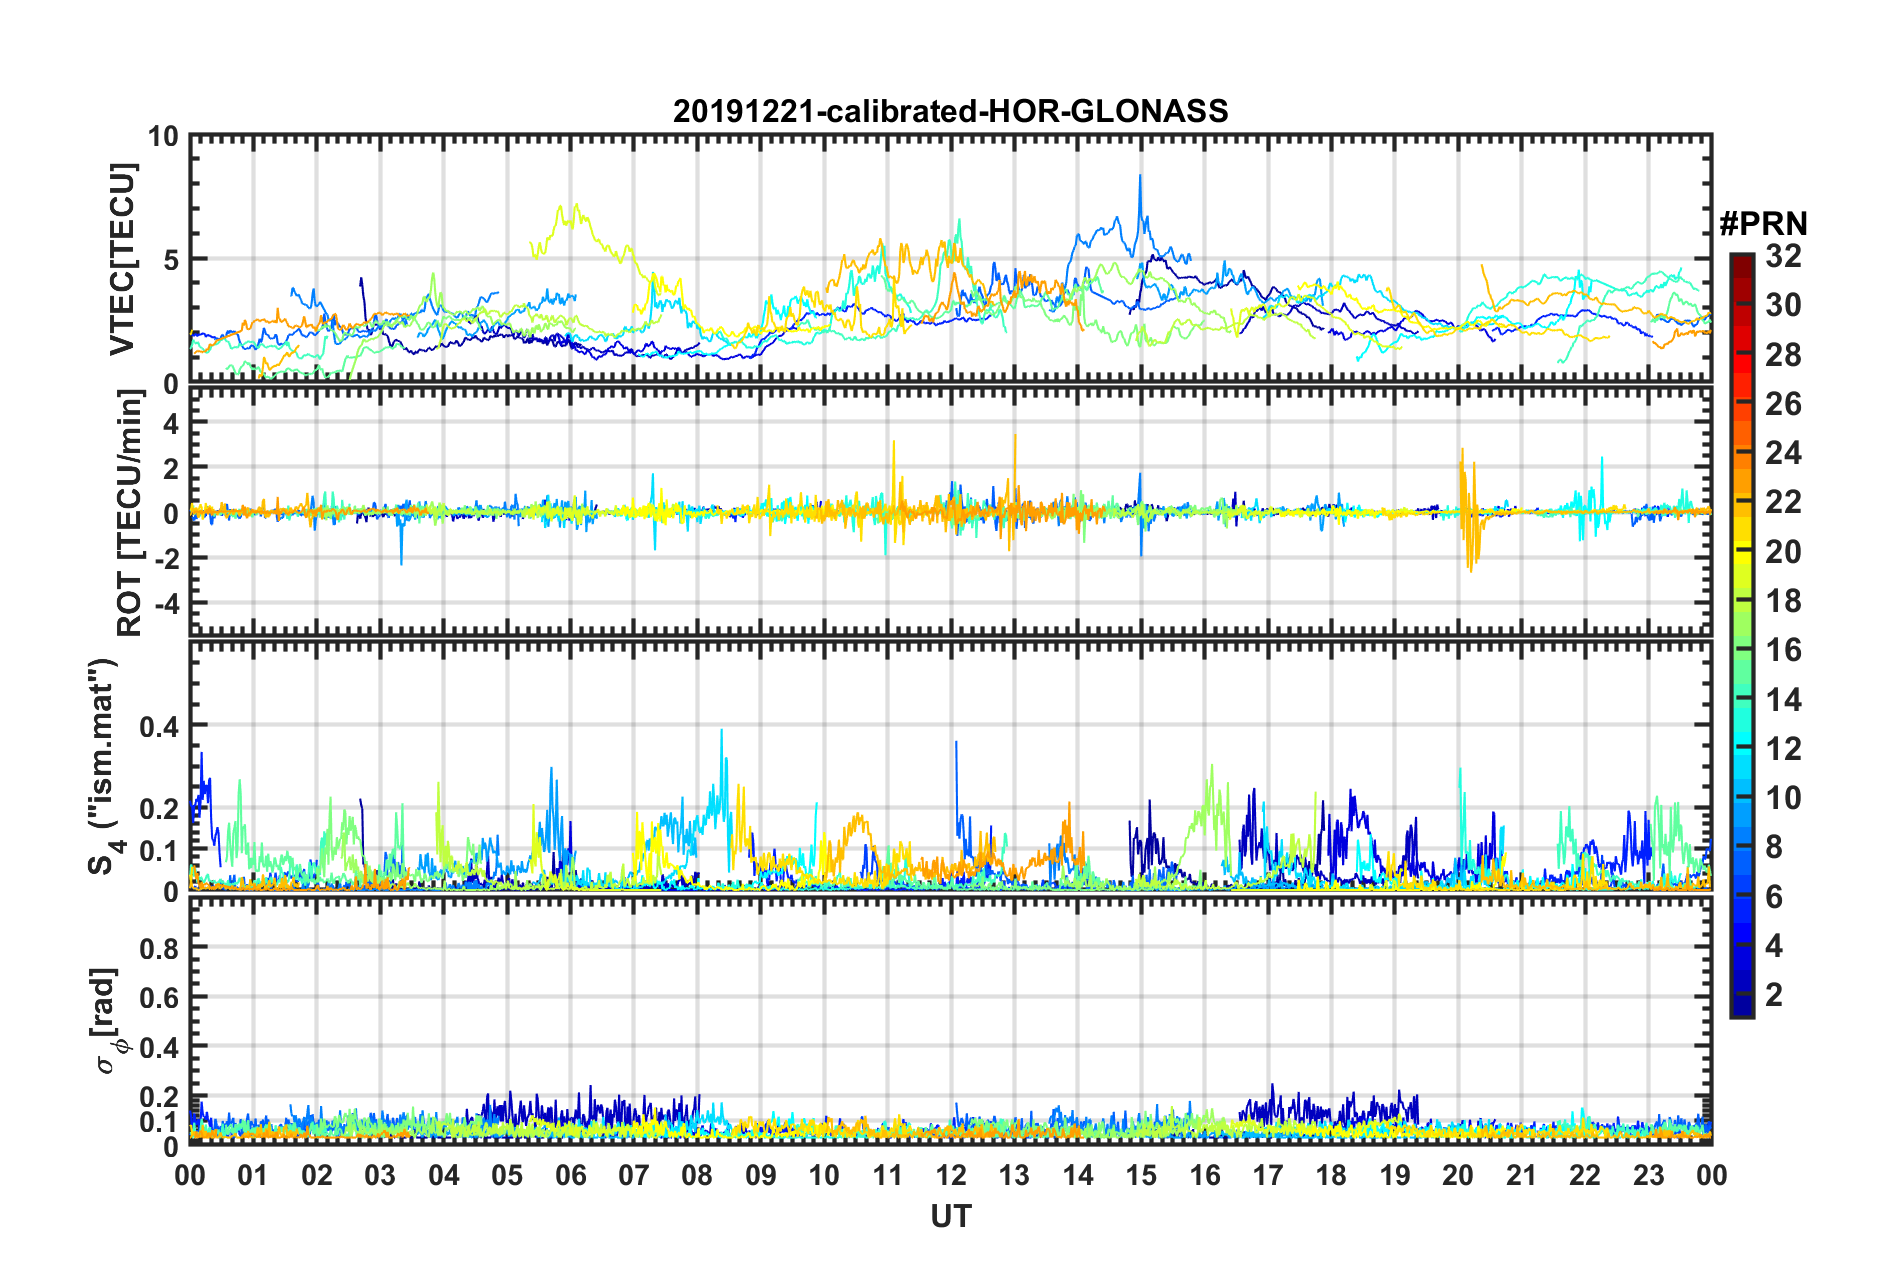Click the plot title 20191221-calibrated-HOR-GLONASS
The height and width of the screenshot is (1272, 1902).
coord(950,111)
